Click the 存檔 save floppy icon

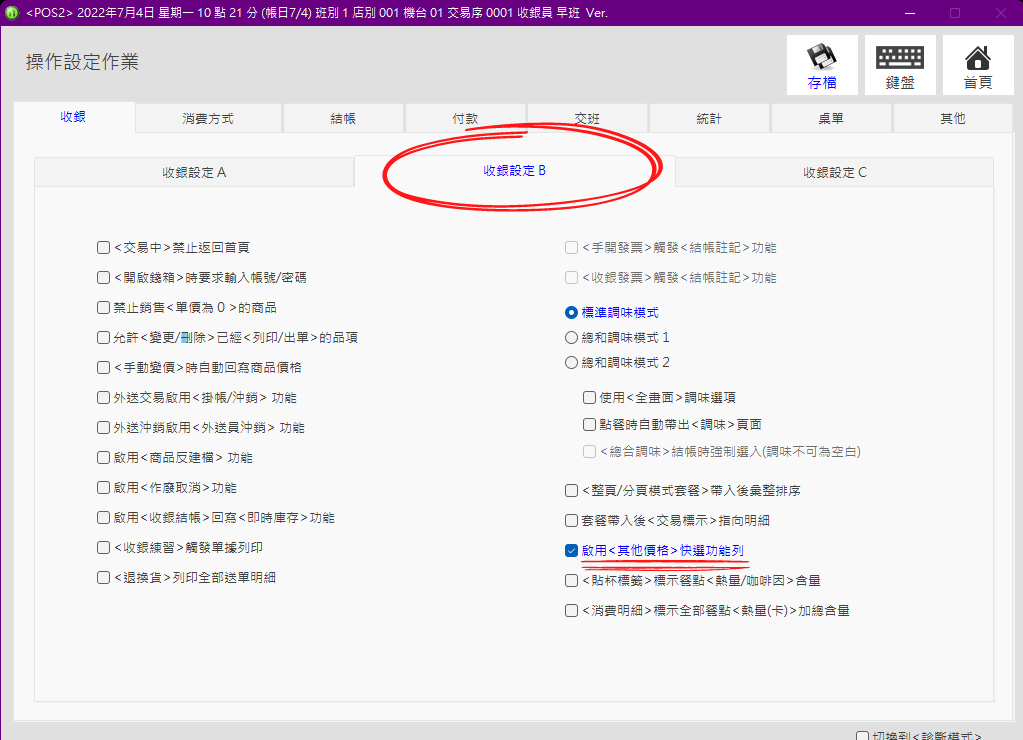[822, 65]
